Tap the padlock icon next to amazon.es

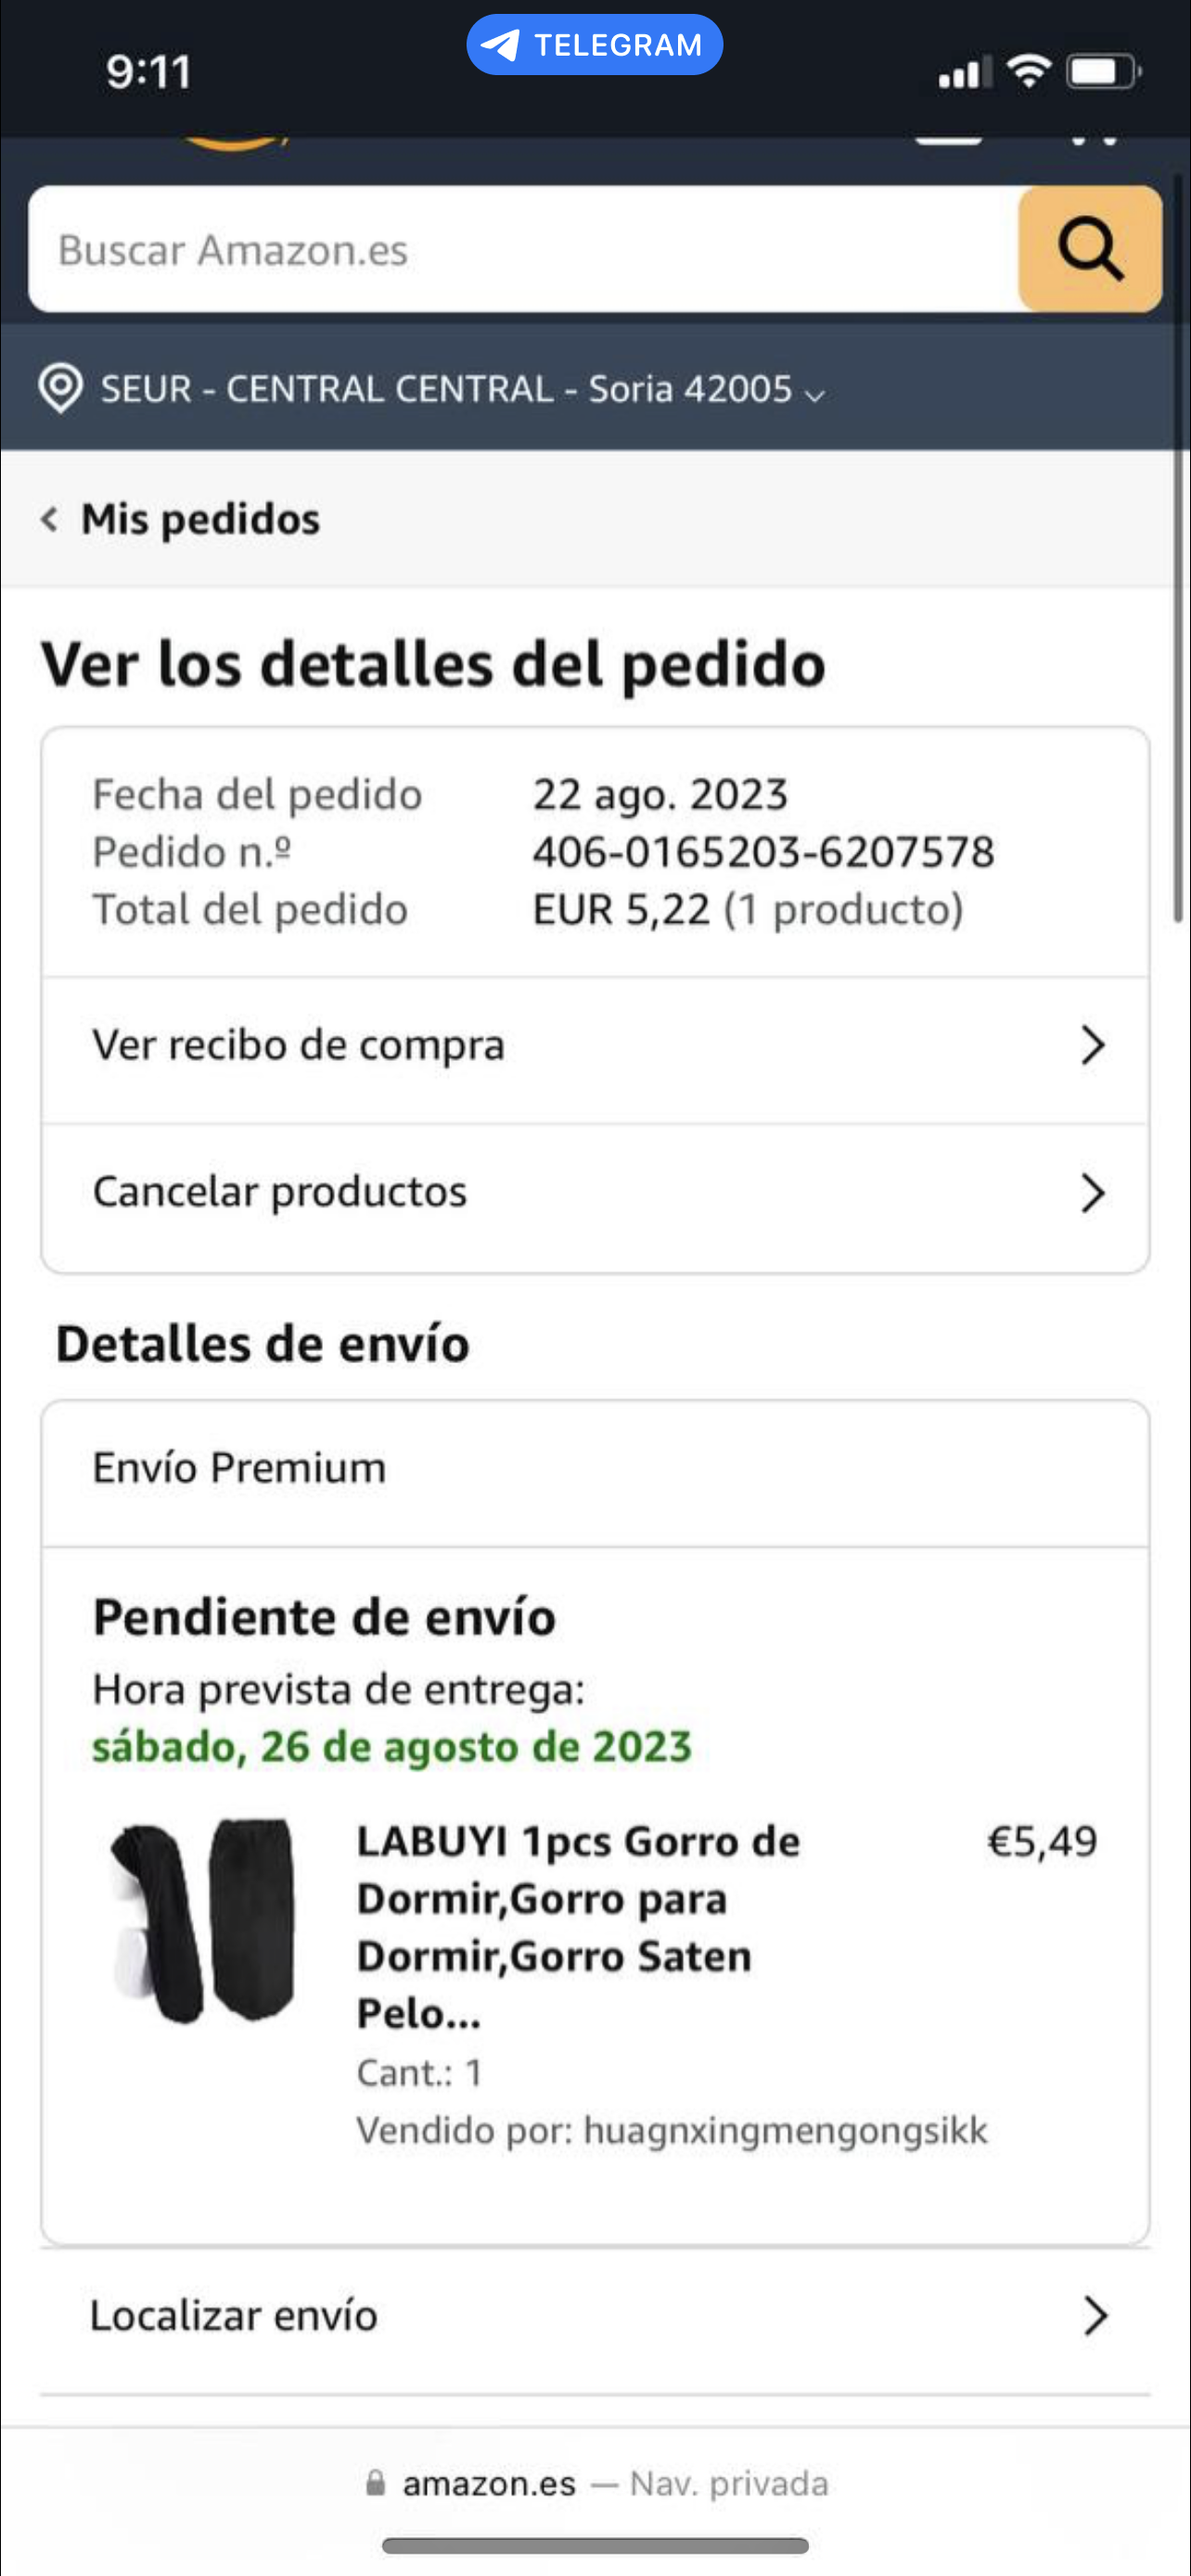tap(375, 2482)
